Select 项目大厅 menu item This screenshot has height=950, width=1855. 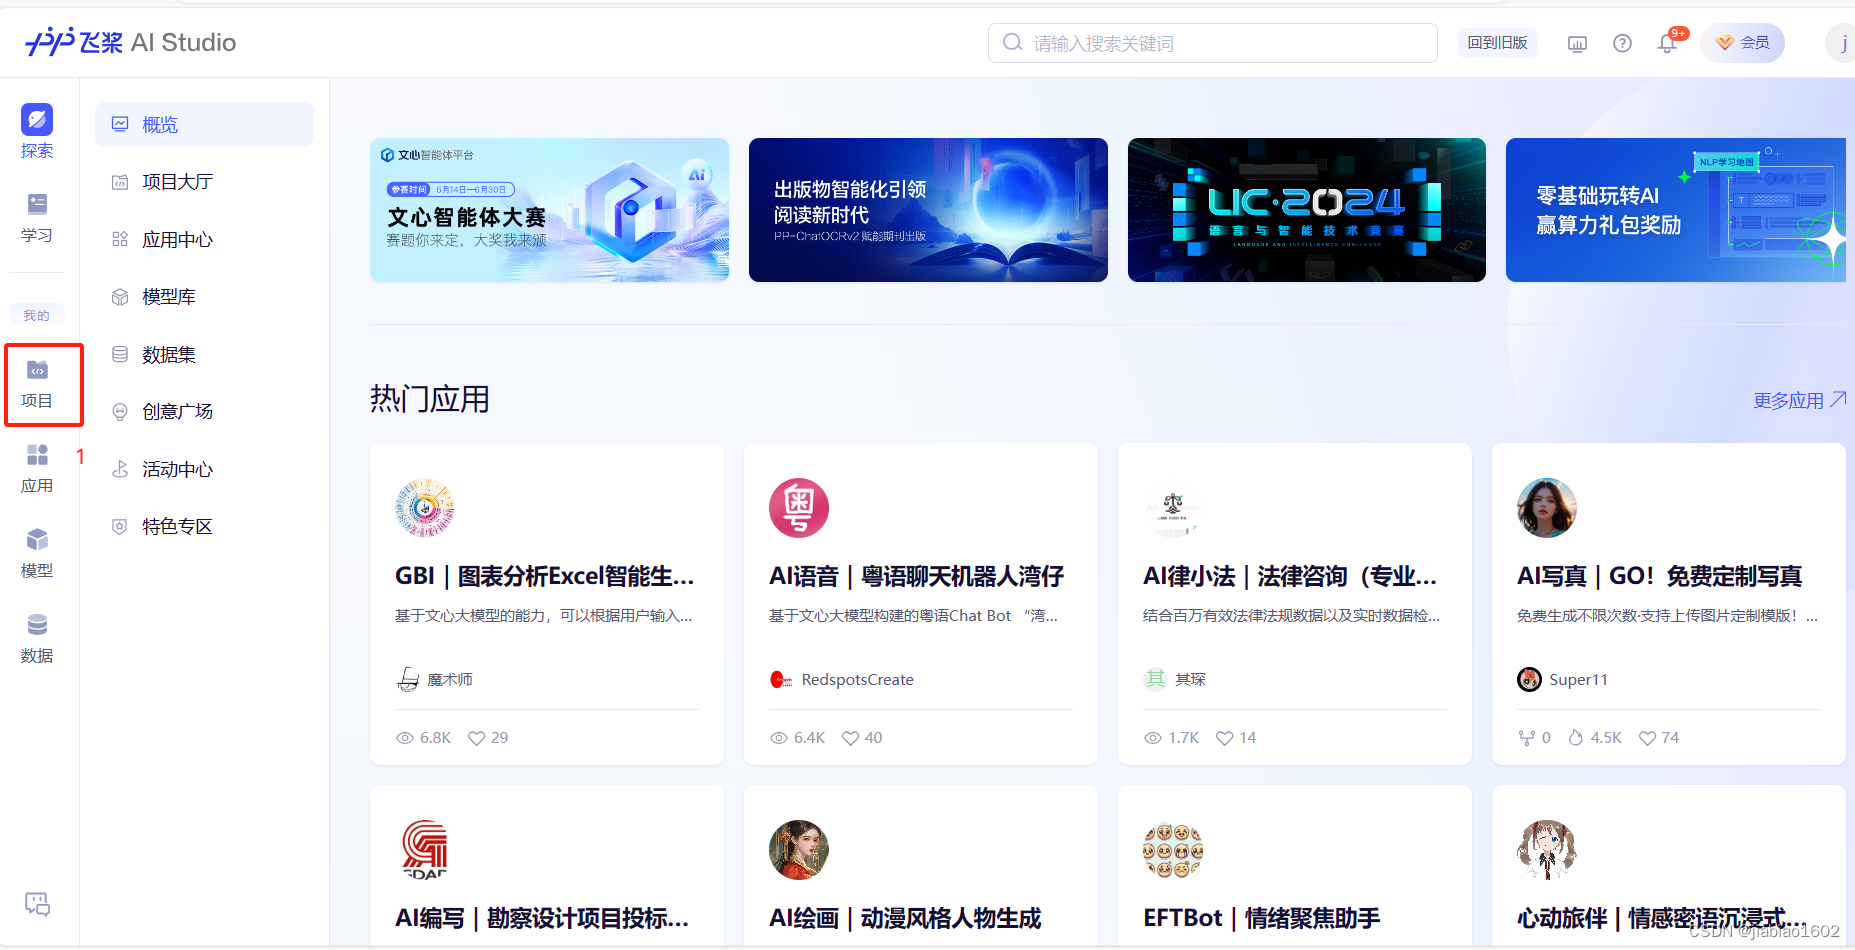click(204, 182)
